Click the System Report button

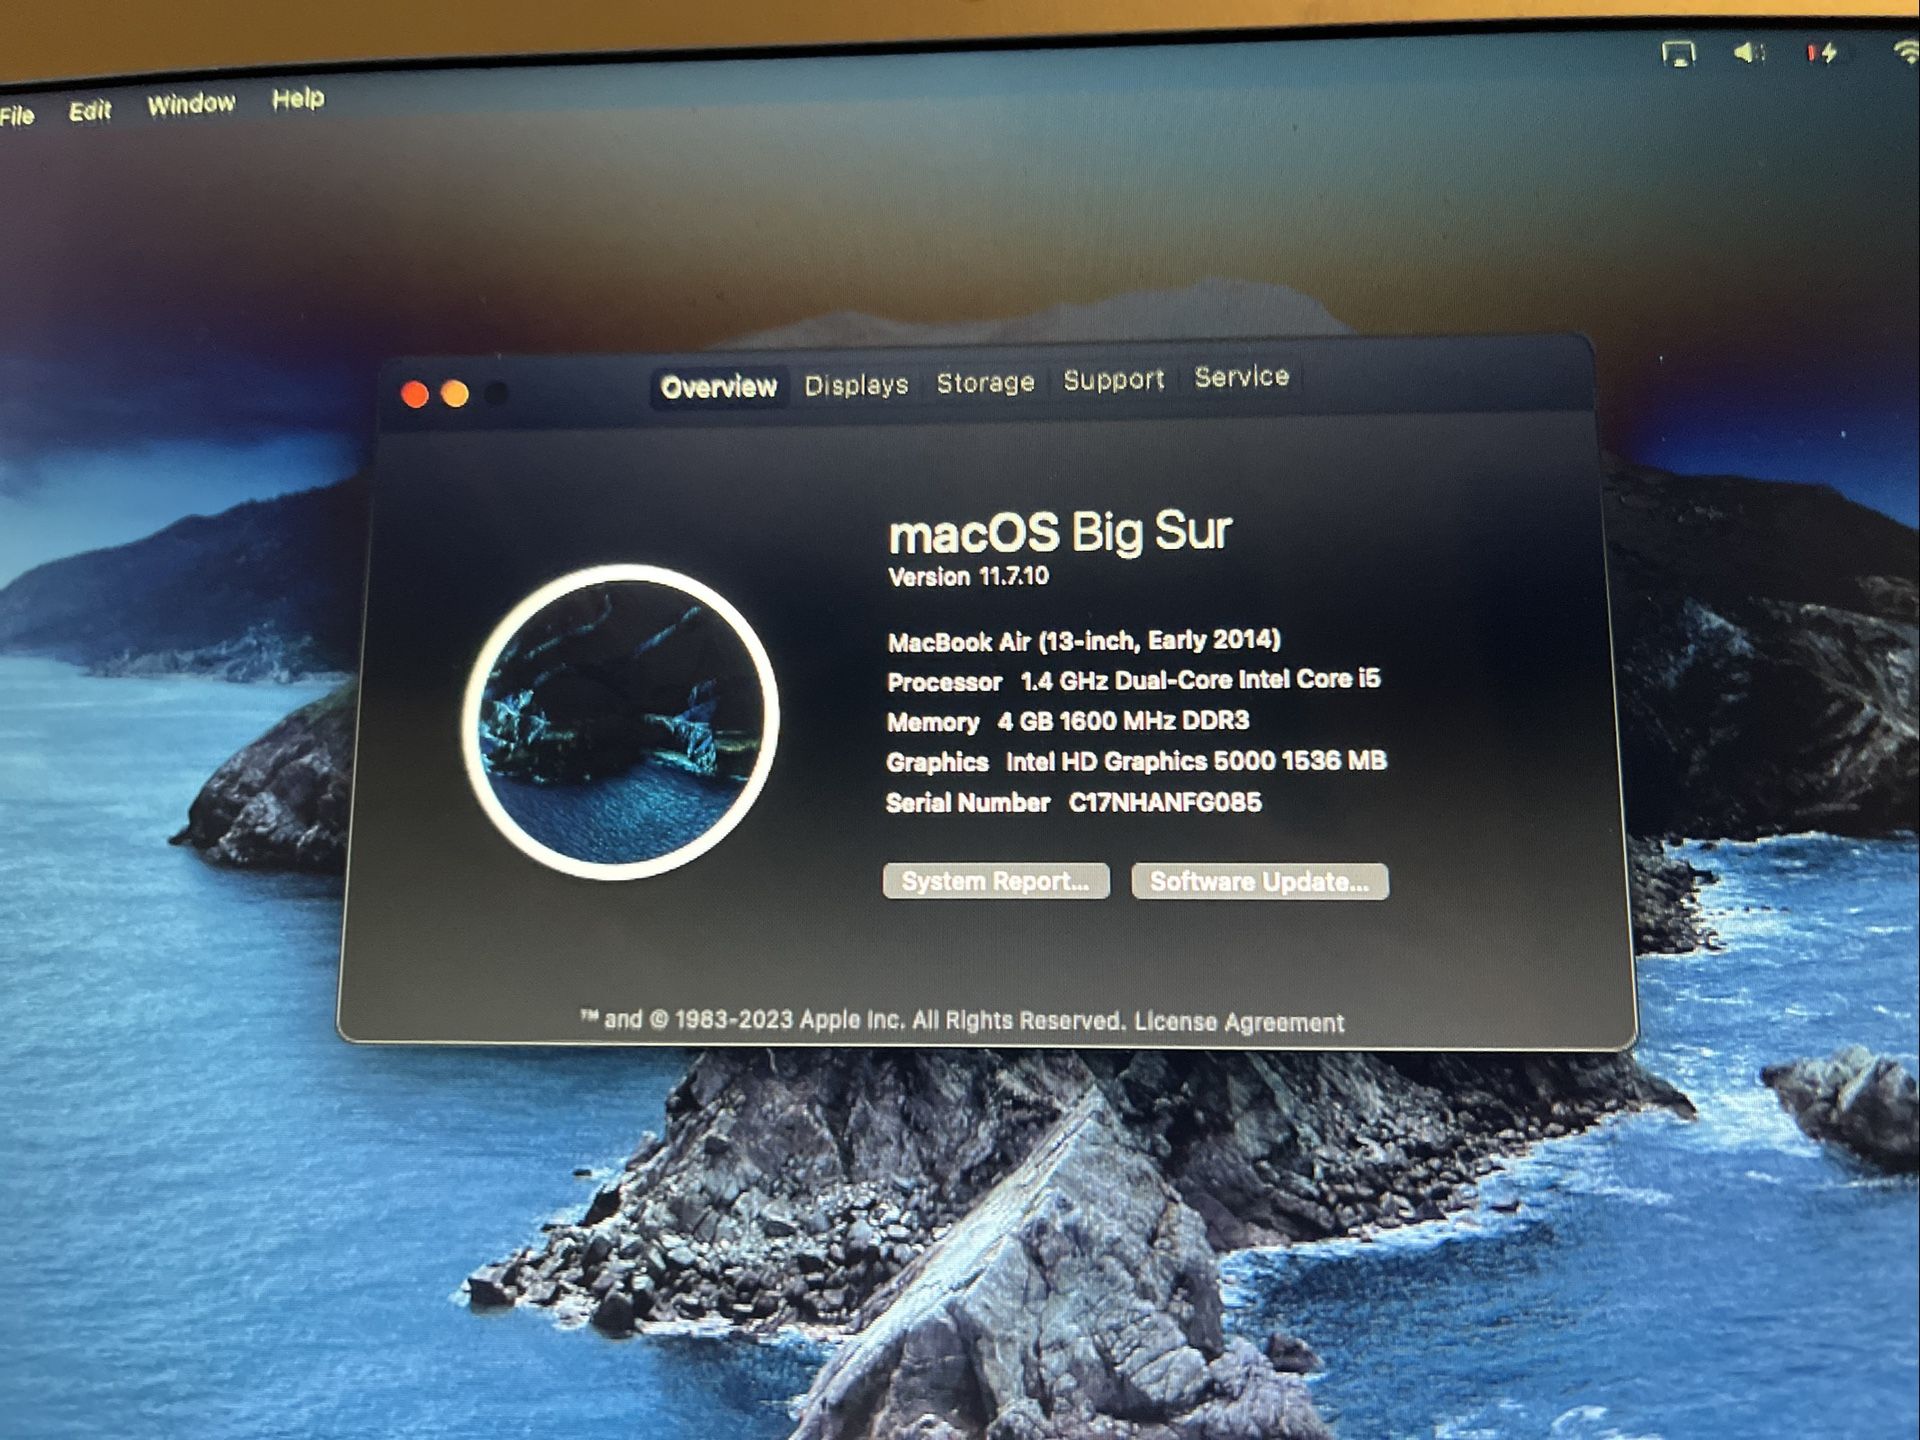coord(997,881)
